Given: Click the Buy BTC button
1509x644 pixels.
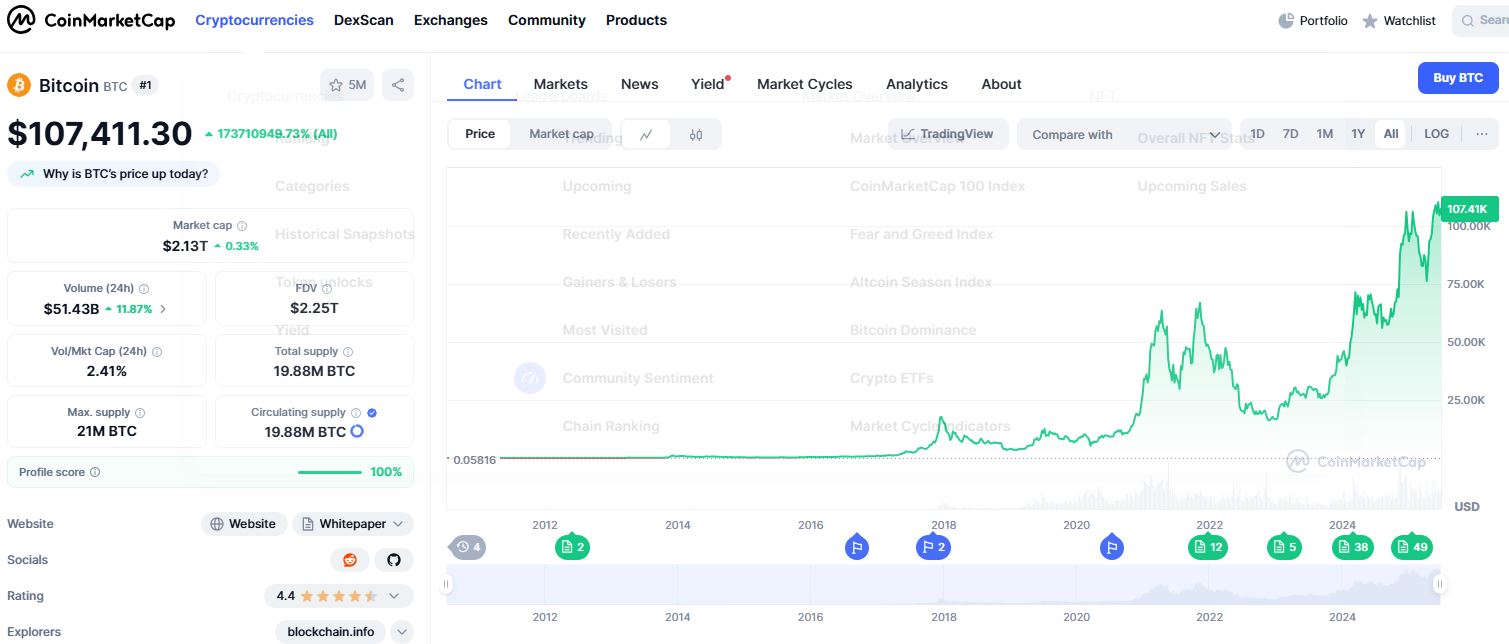Looking at the screenshot, I should click(1458, 78).
